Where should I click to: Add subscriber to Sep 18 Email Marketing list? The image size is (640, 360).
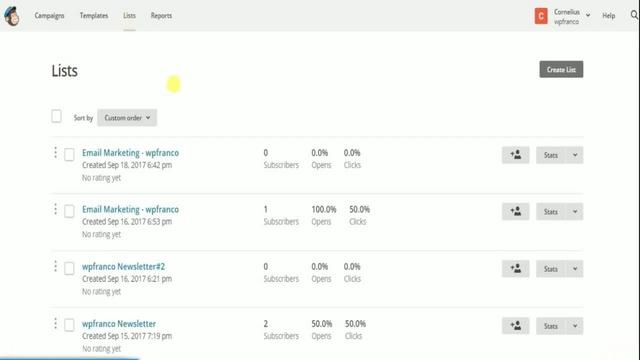click(x=516, y=155)
